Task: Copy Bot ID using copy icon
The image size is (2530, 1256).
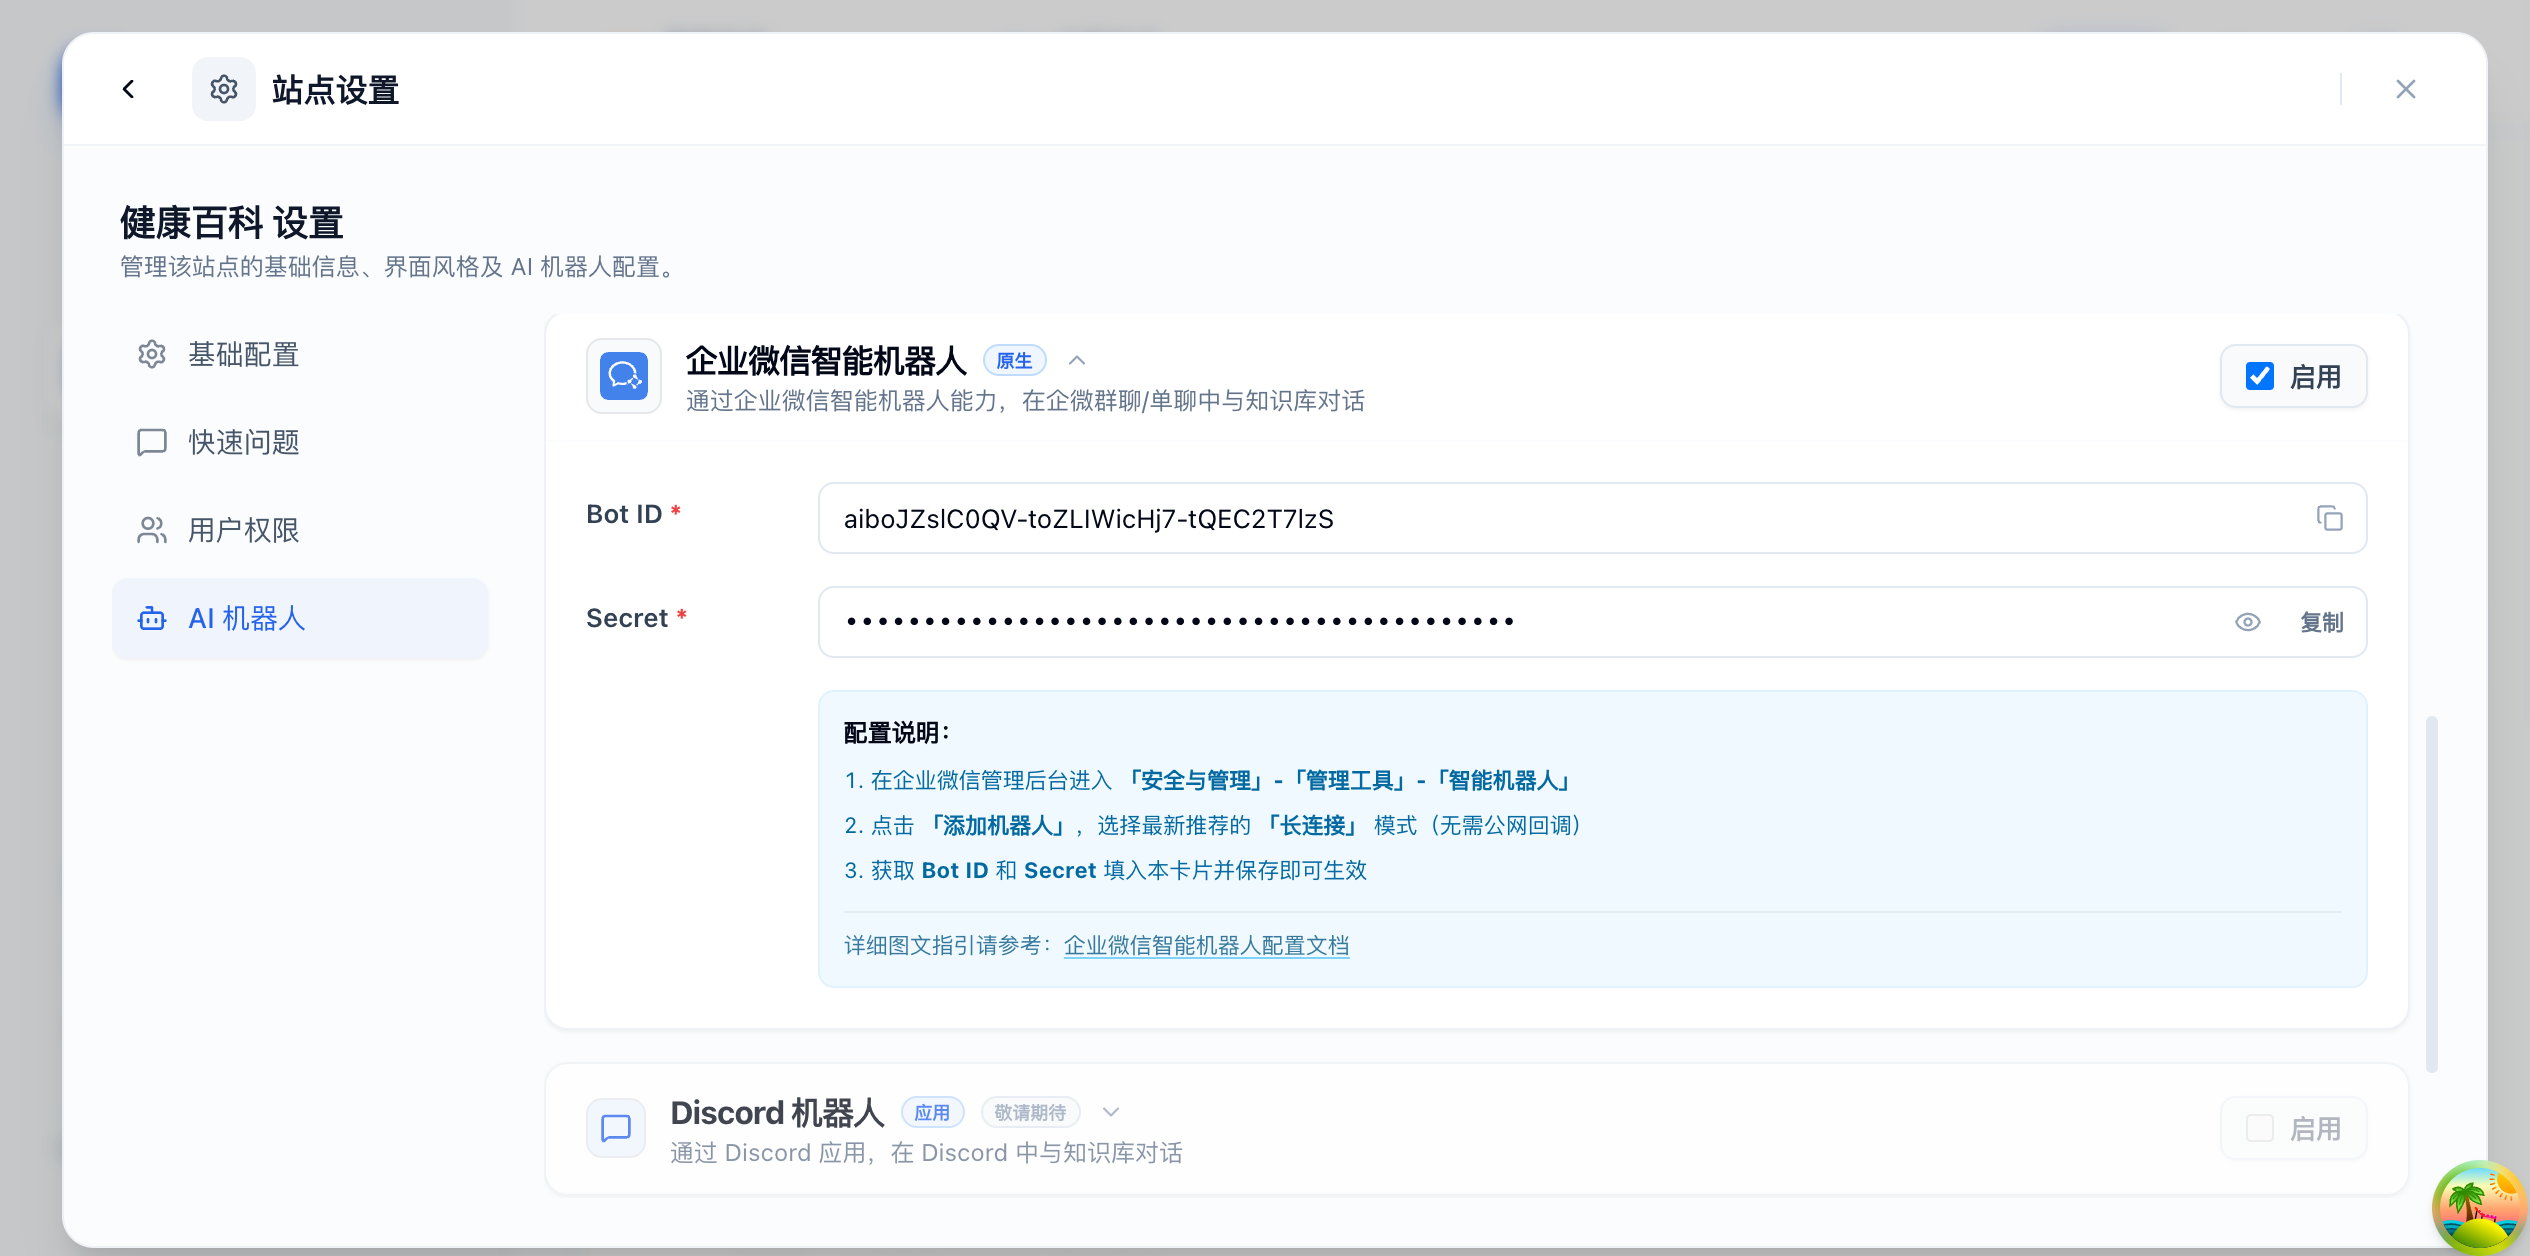Action: pyautogui.click(x=2329, y=518)
